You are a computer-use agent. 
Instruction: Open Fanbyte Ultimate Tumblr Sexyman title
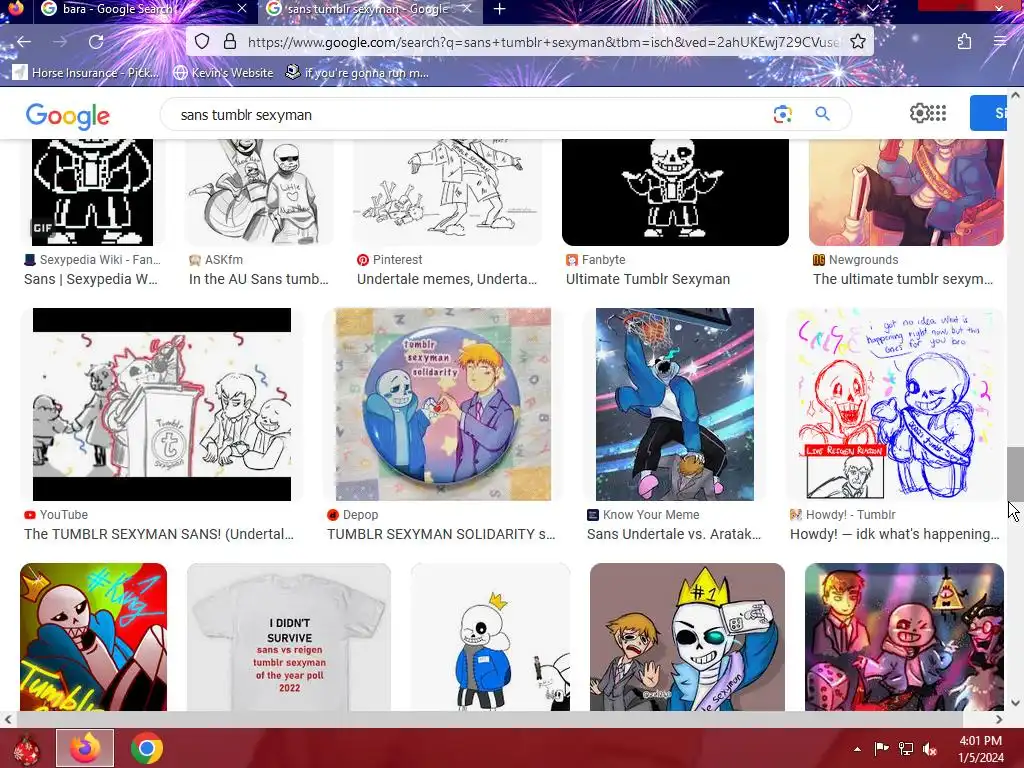(648, 279)
